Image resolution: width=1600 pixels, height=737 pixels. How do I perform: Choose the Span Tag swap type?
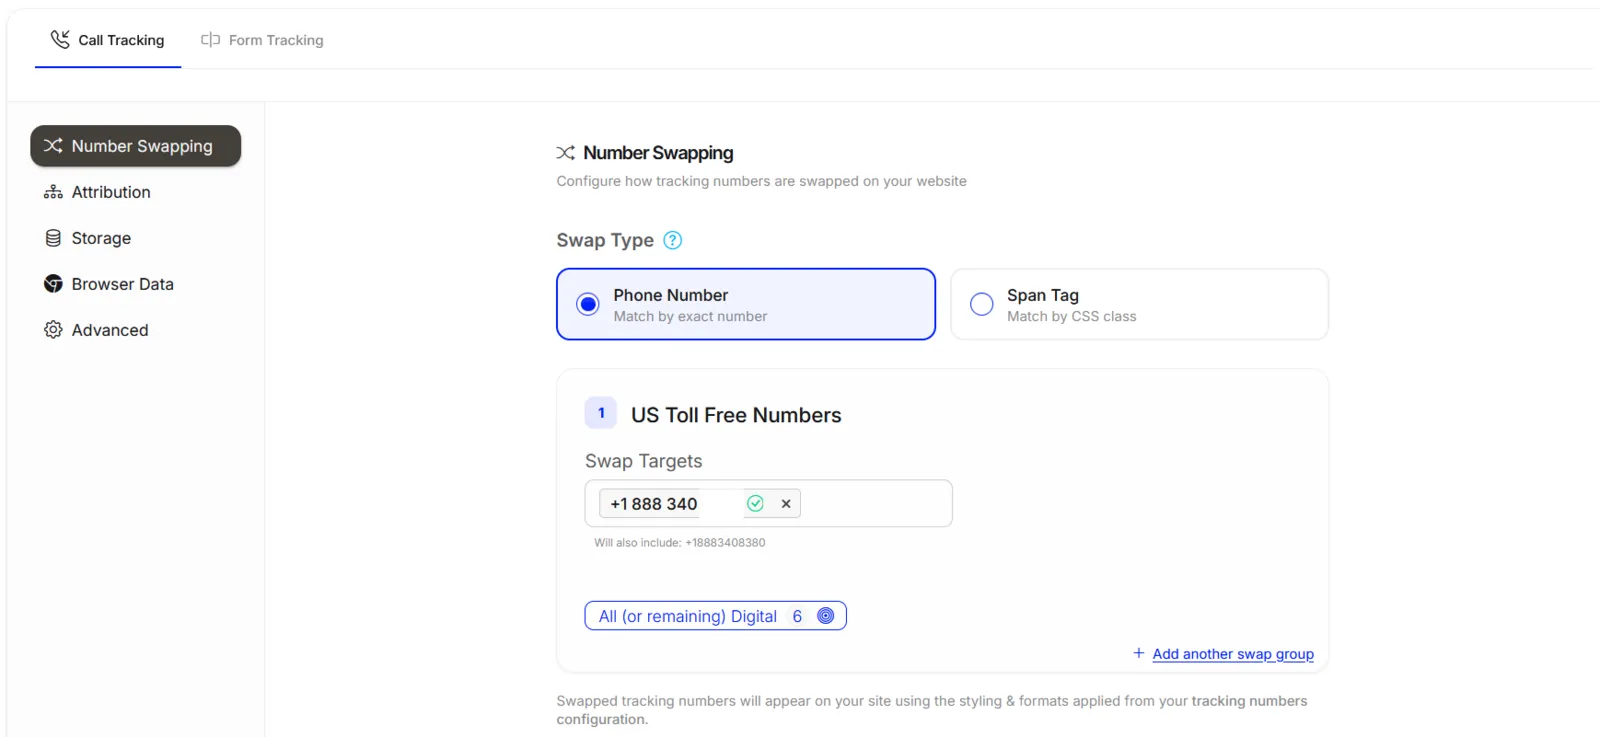point(1139,304)
